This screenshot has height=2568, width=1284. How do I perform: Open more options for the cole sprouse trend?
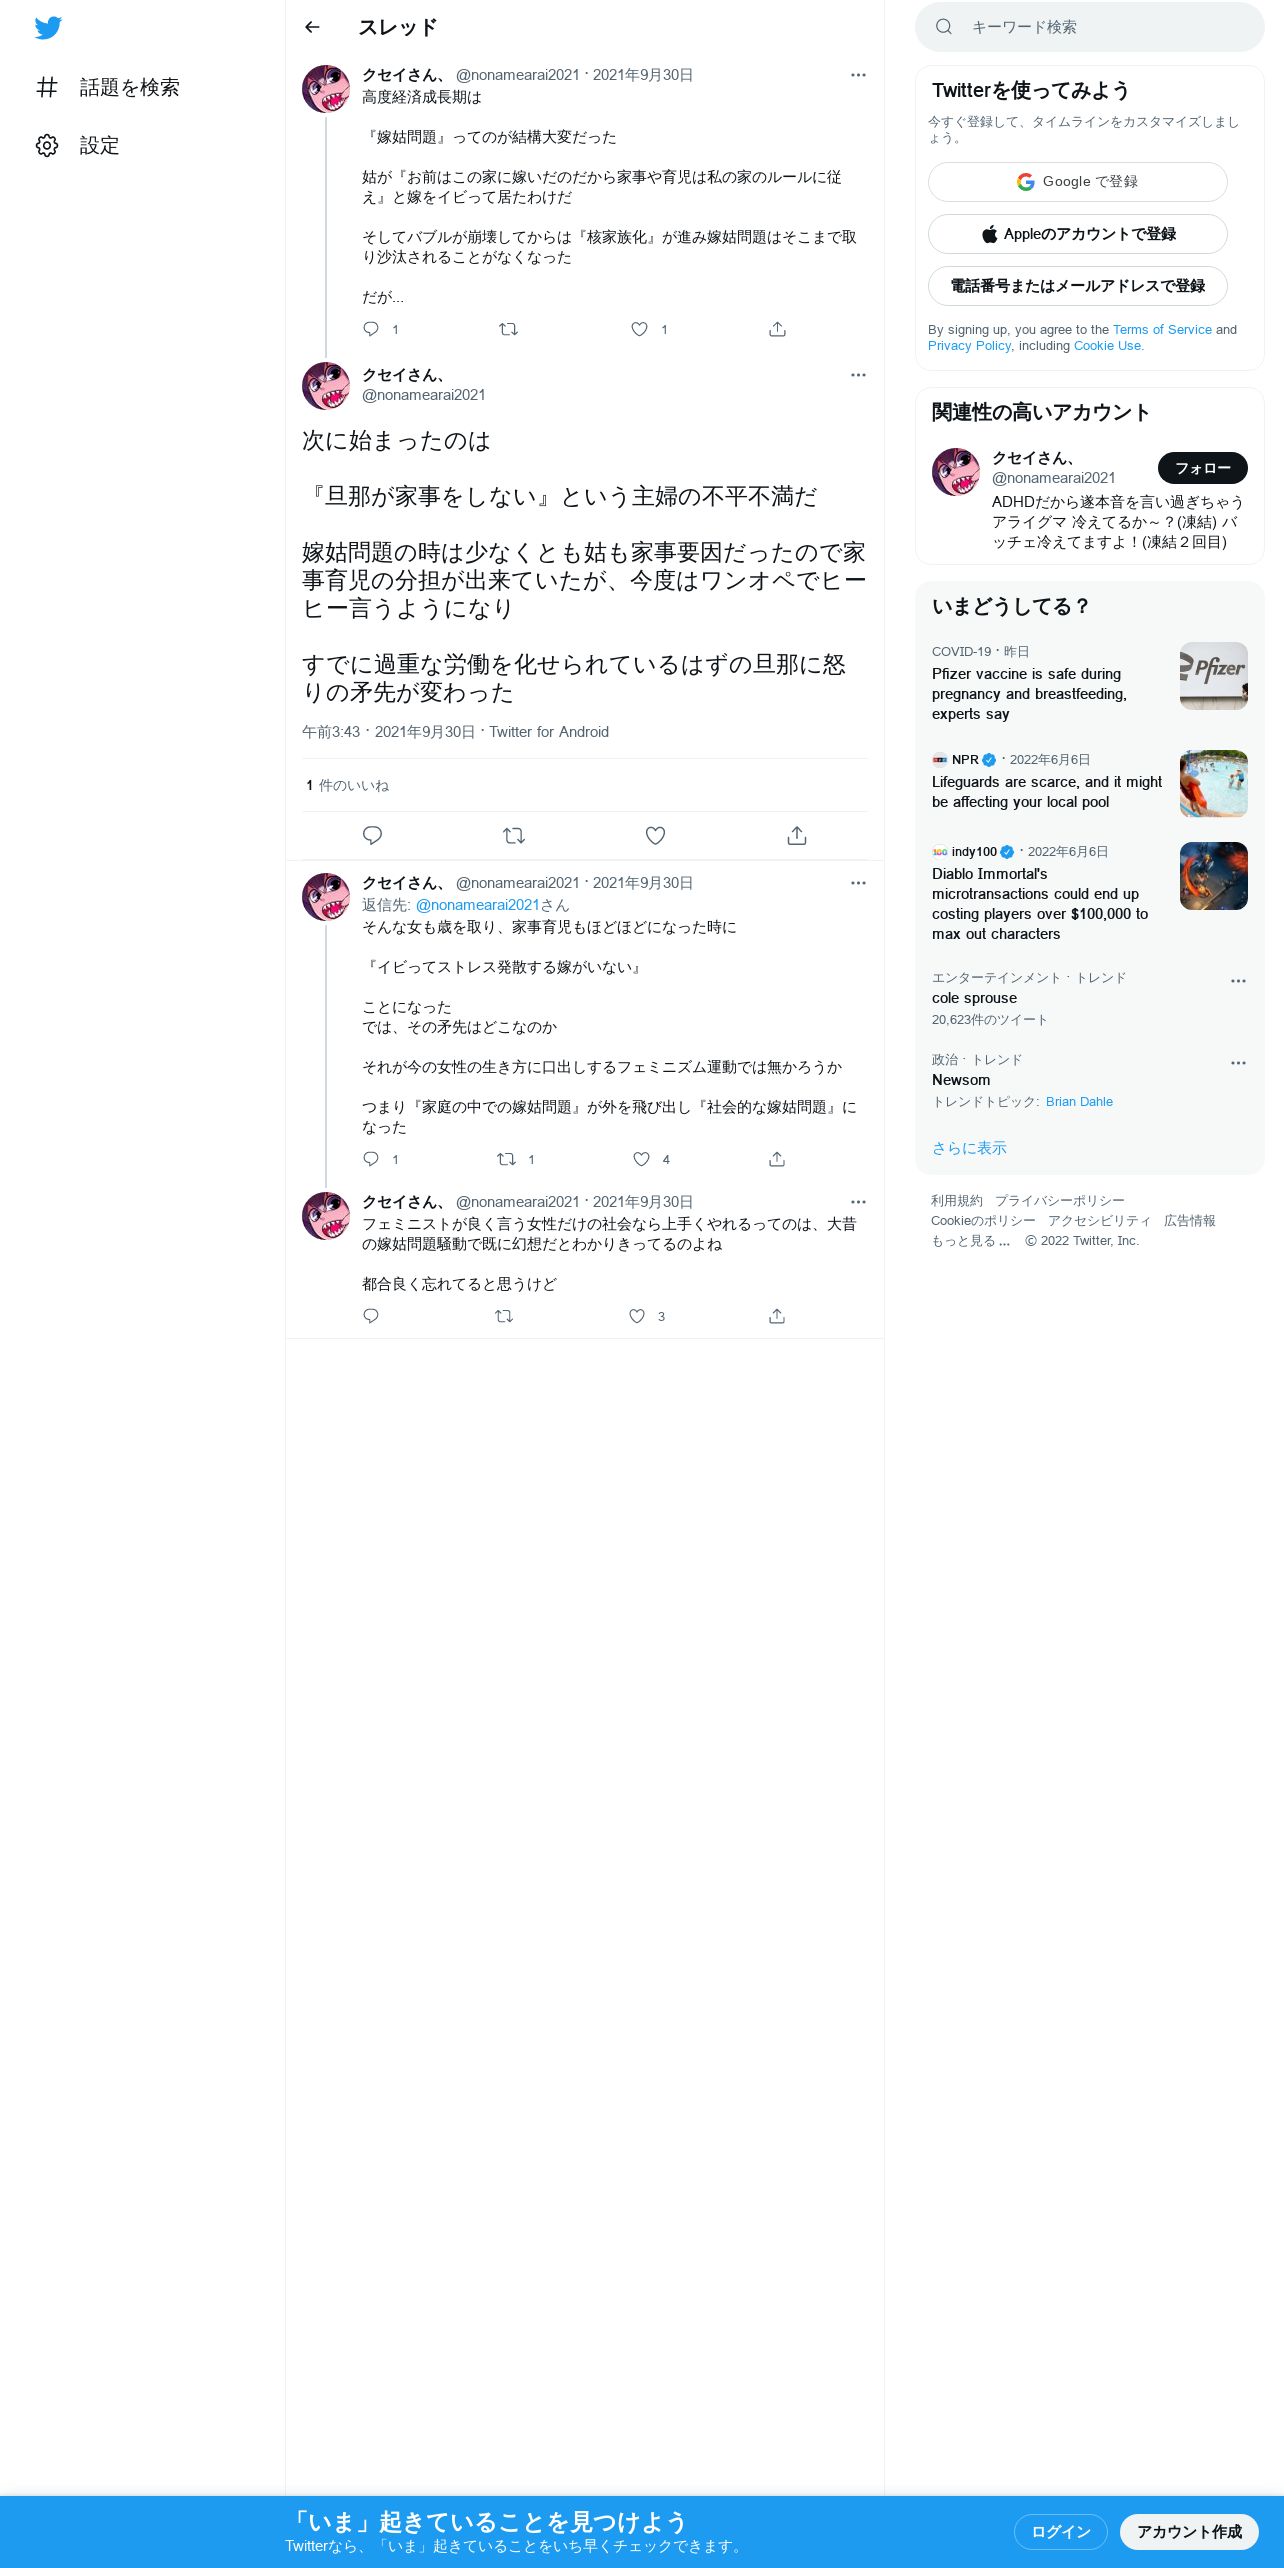(1238, 981)
